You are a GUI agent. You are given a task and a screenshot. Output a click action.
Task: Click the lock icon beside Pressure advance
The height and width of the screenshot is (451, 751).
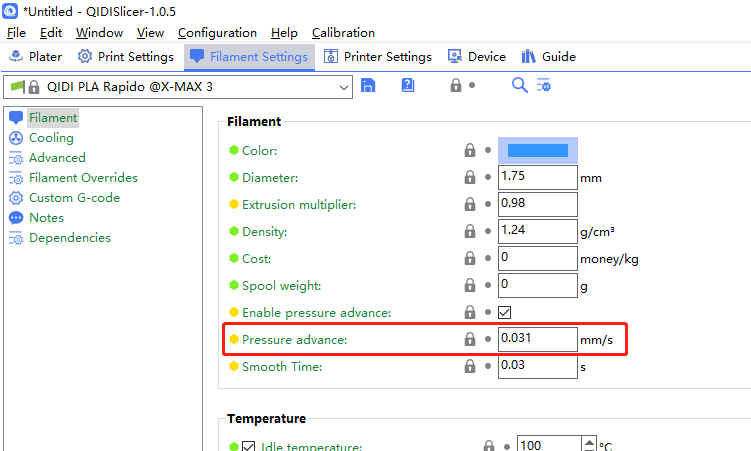point(470,340)
